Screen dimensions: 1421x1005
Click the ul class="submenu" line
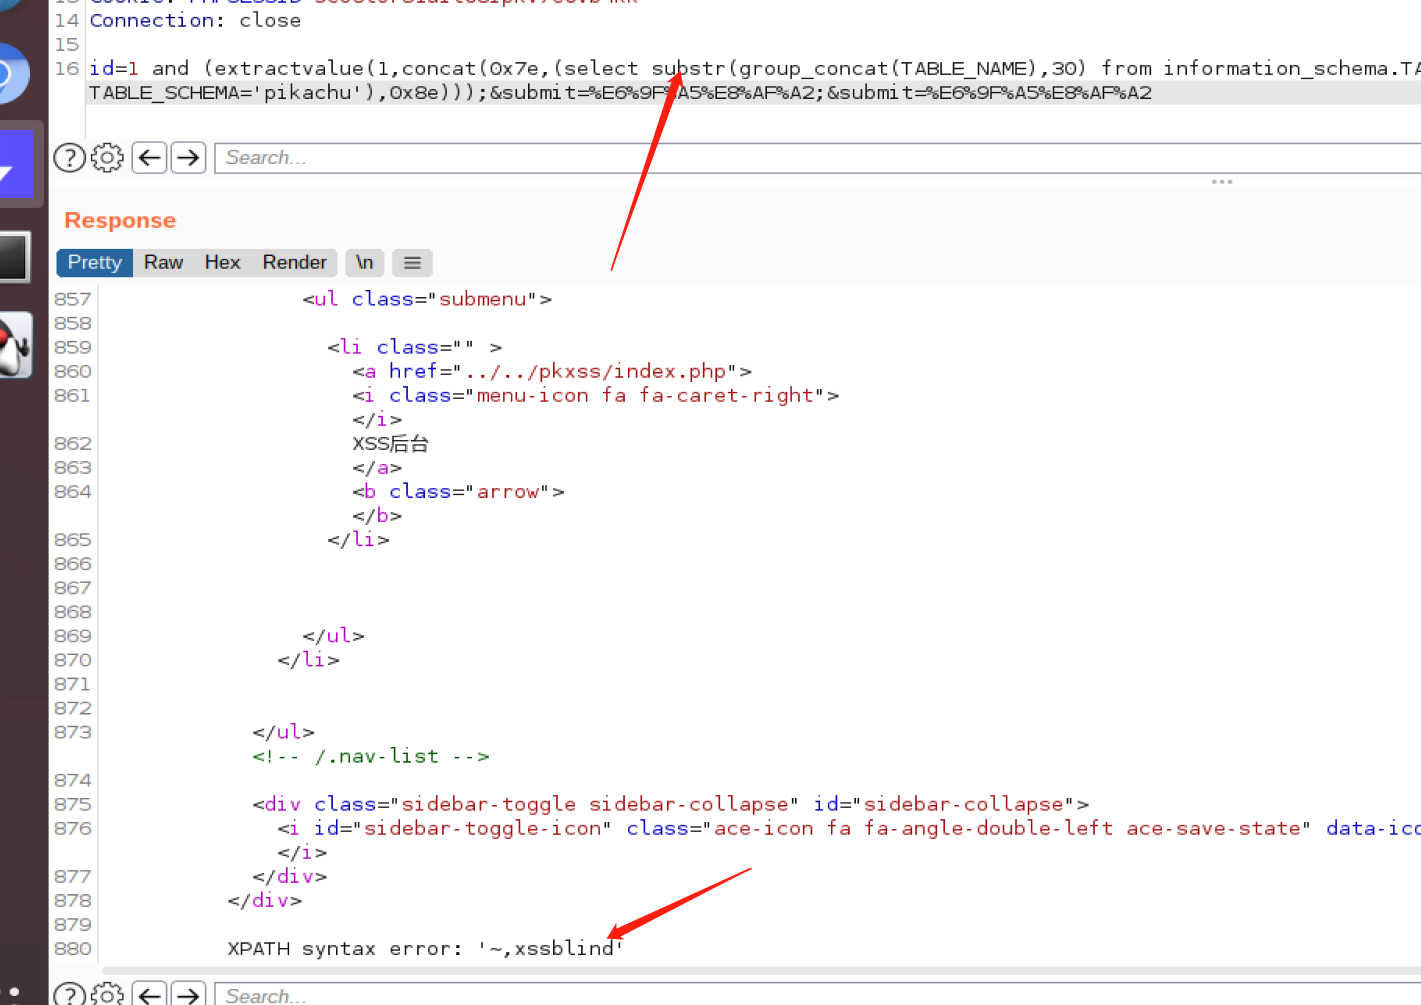(x=427, y=299)
